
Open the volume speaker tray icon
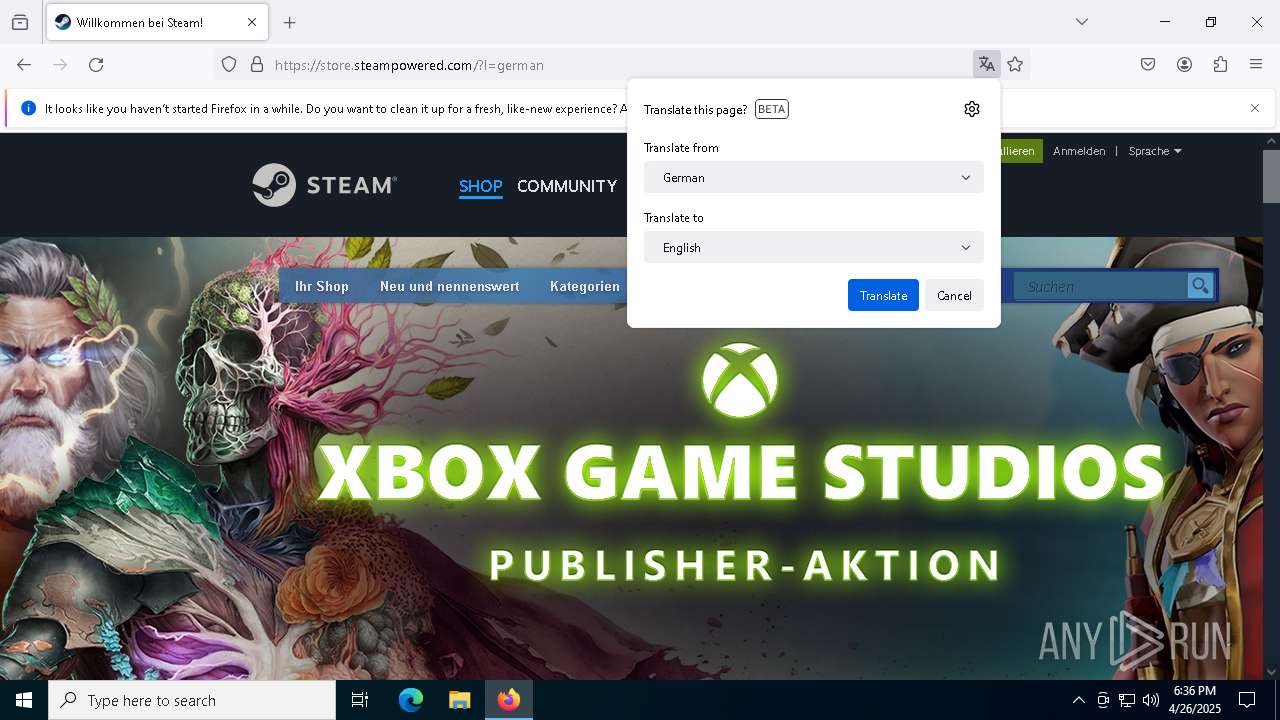coord(1151,700)
